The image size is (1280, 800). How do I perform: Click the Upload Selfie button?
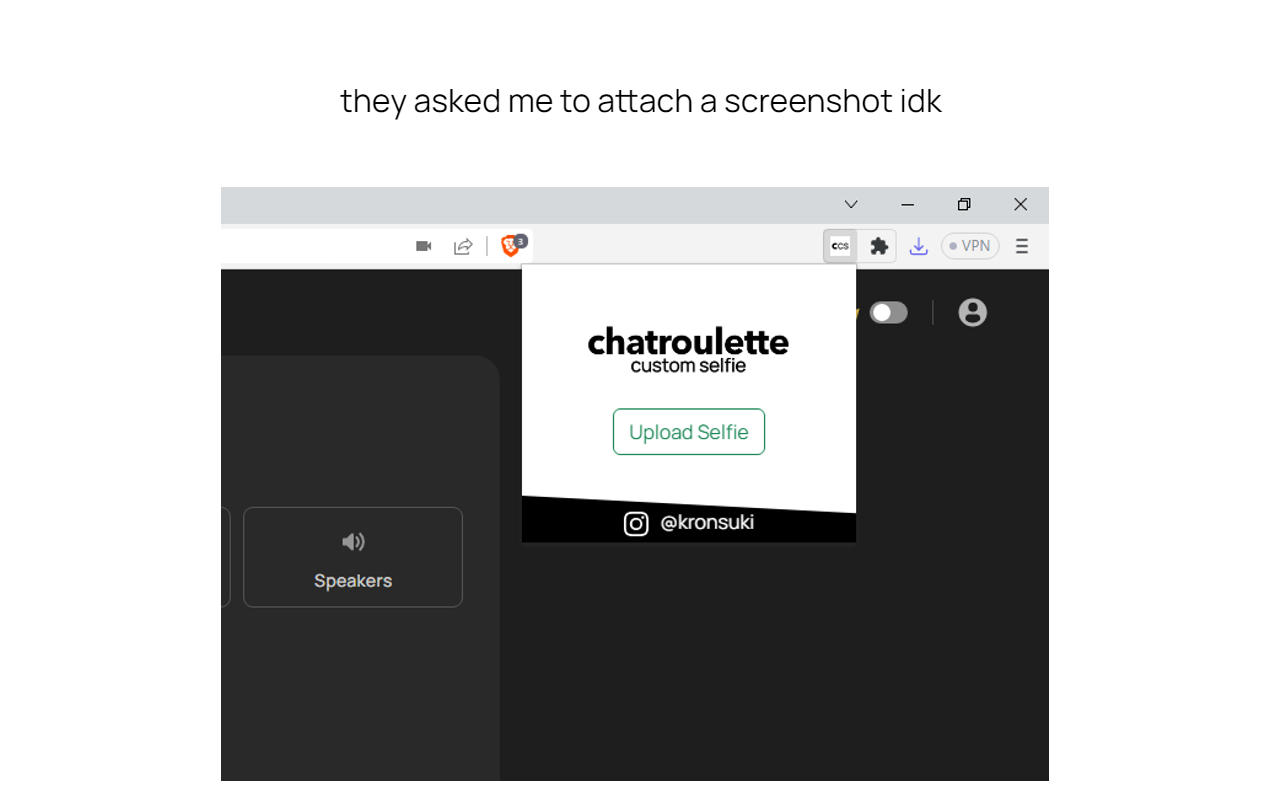688,431
